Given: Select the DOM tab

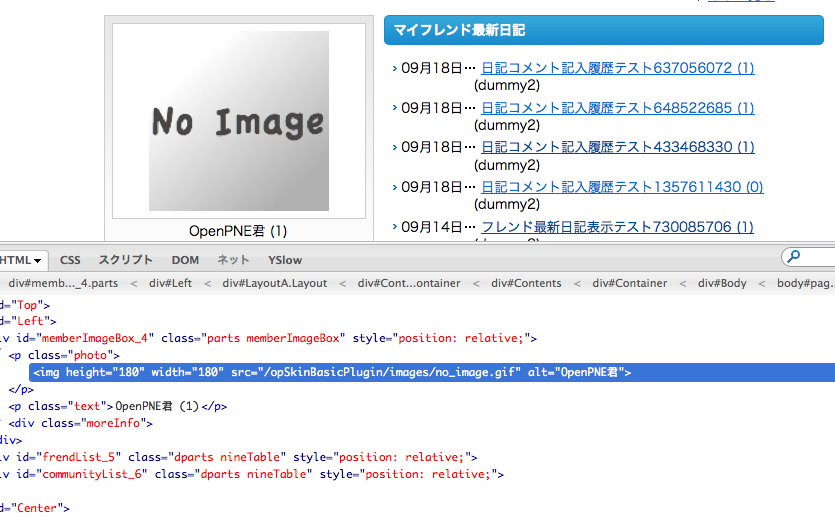Looking at the screenshot, I should (x=185, y=260).
